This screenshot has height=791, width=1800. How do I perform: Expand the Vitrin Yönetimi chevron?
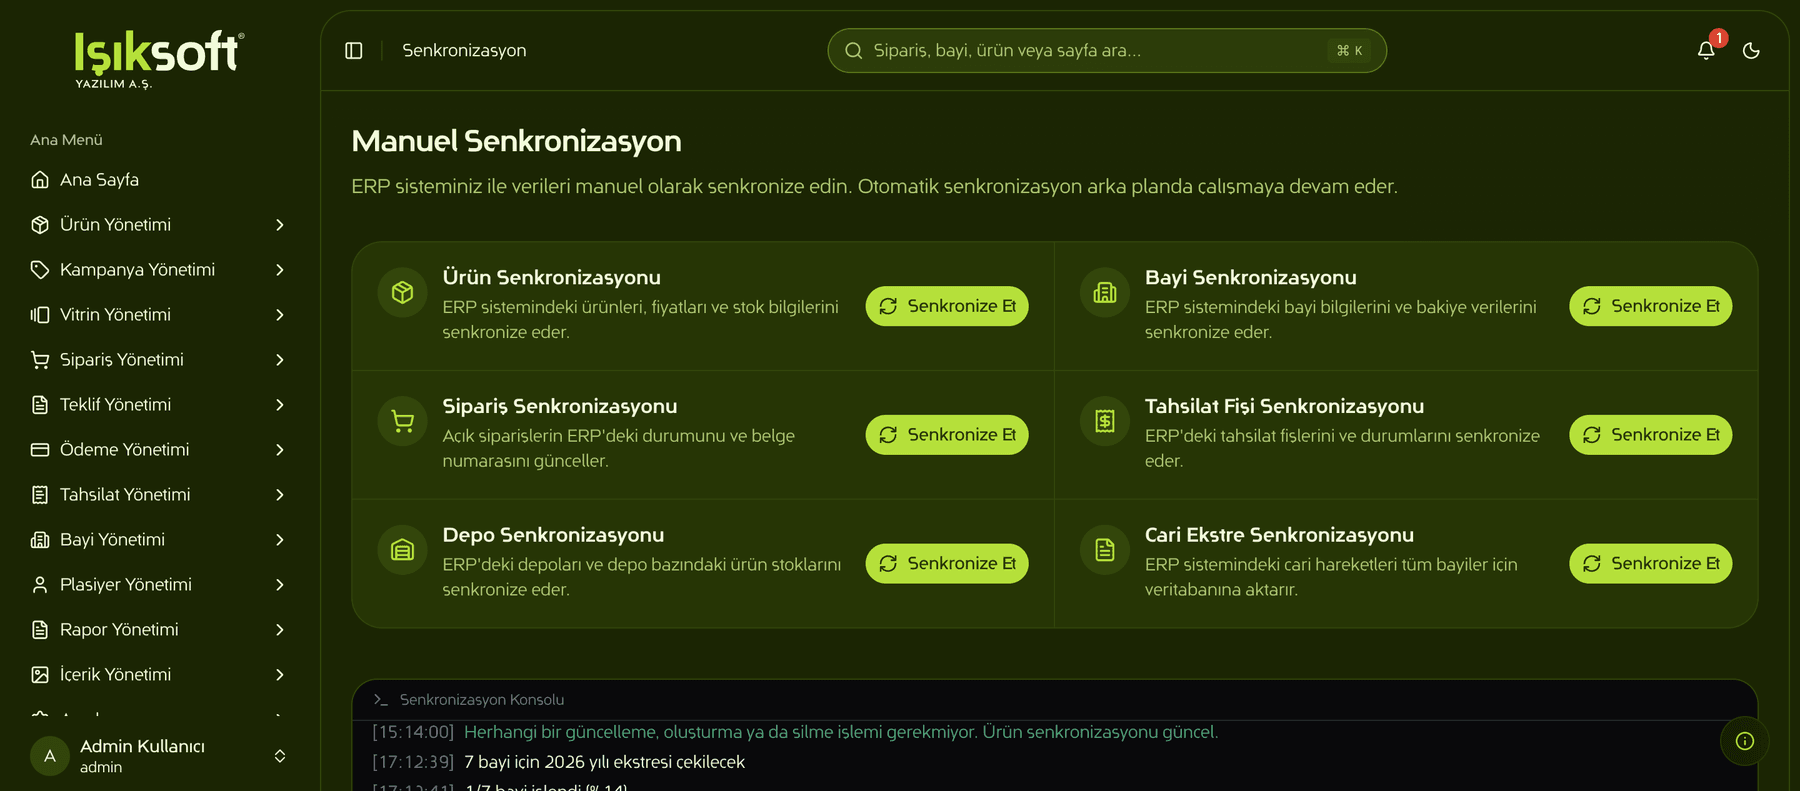(280, 315)
